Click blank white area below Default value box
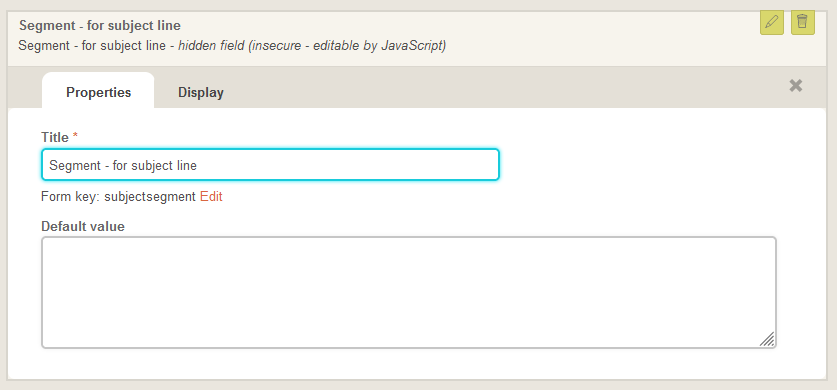The image size is (837, 390). point(409,364)
